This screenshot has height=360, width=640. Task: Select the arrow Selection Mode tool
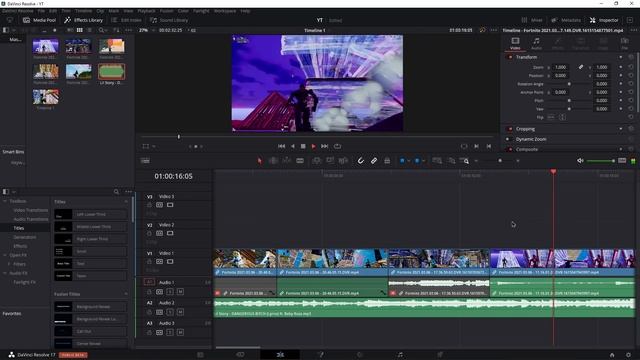(260, 161)
